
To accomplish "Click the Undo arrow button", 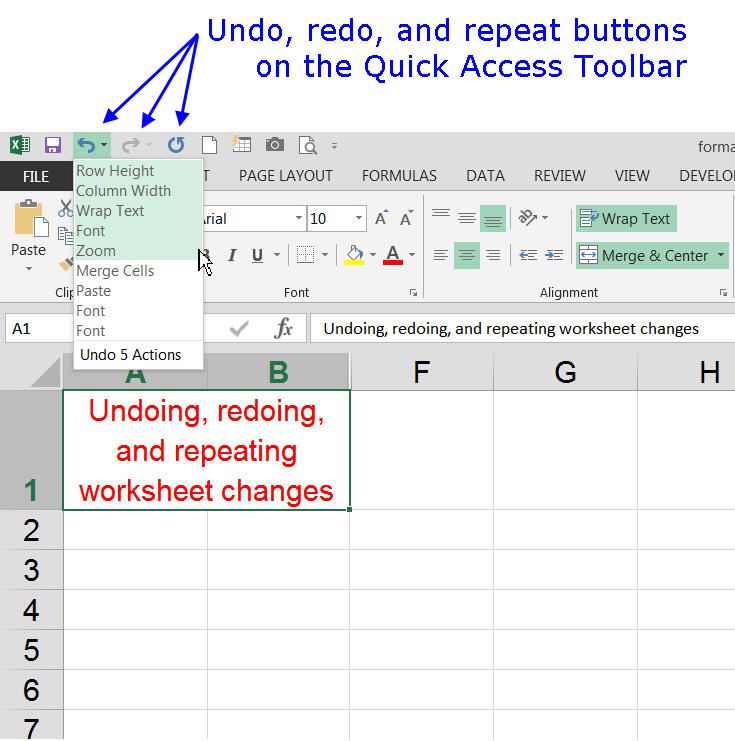I will (86, 145).
